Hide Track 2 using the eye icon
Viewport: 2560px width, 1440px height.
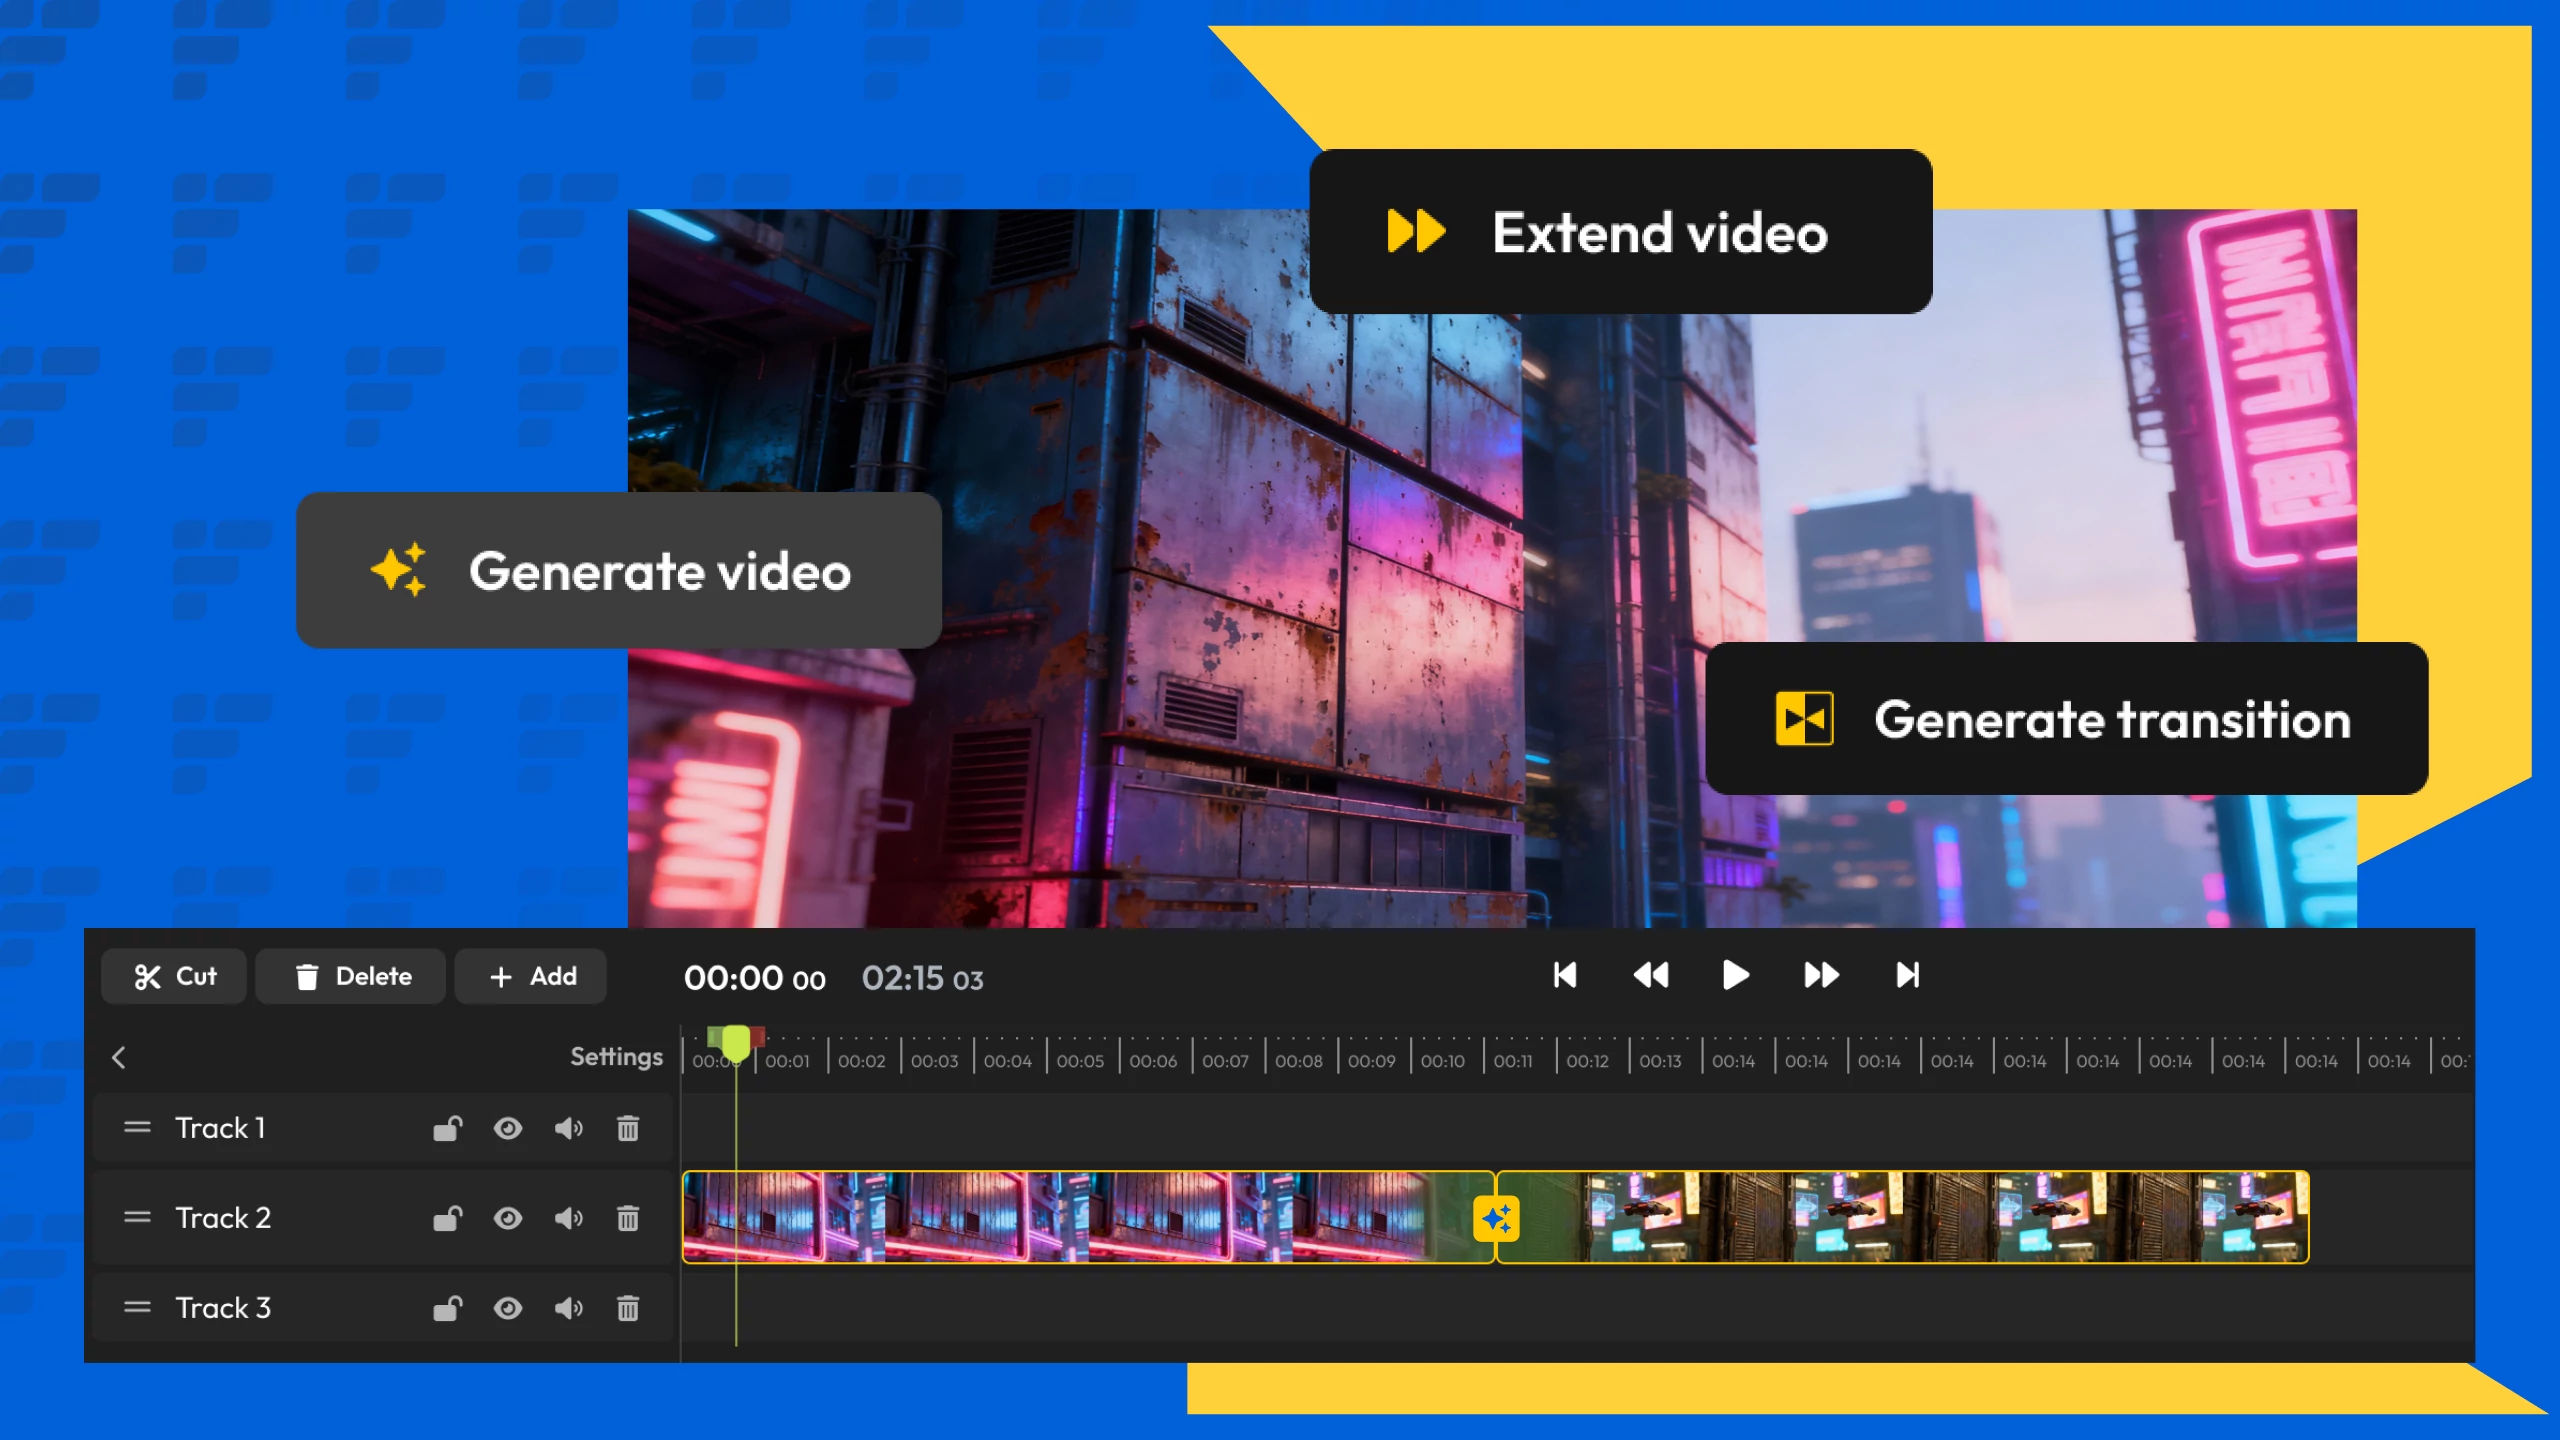click(508, 1218)
